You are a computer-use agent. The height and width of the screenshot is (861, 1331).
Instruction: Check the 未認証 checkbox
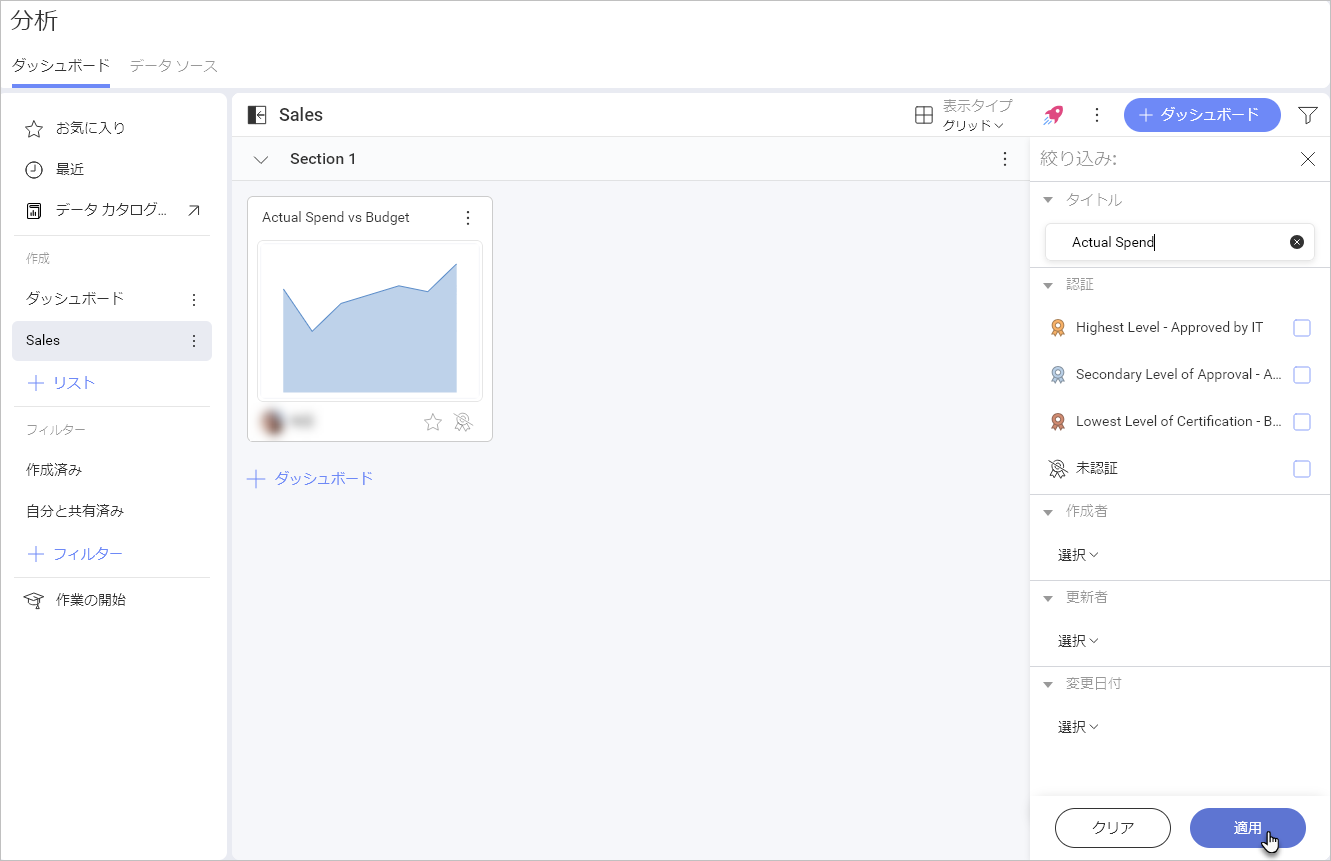pyautogui.click(x=1302, y=468)
